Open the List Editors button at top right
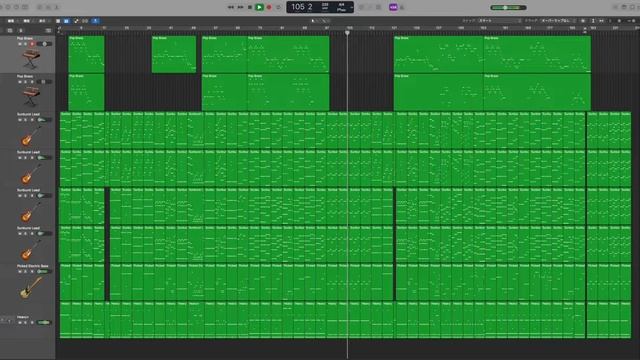 pyautogui.click(x=616, y=7)
